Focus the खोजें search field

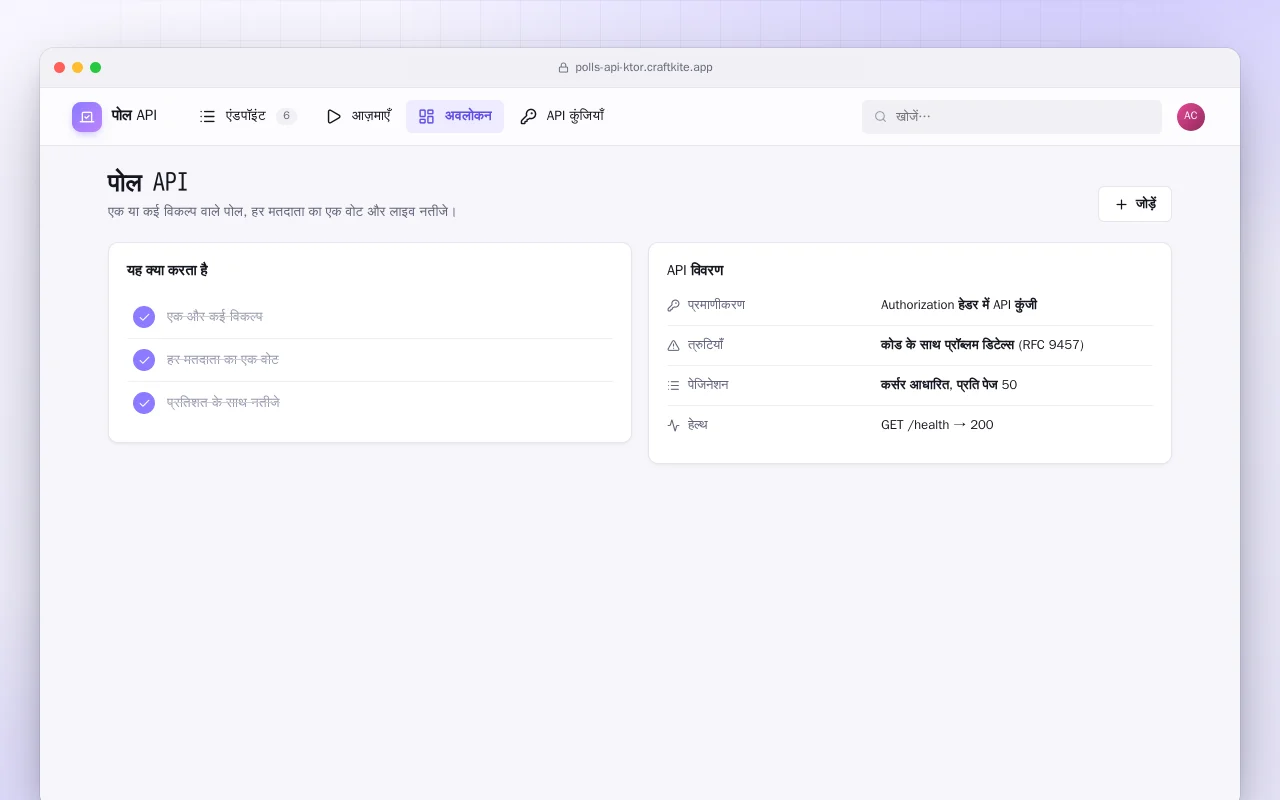point(1012,117)
